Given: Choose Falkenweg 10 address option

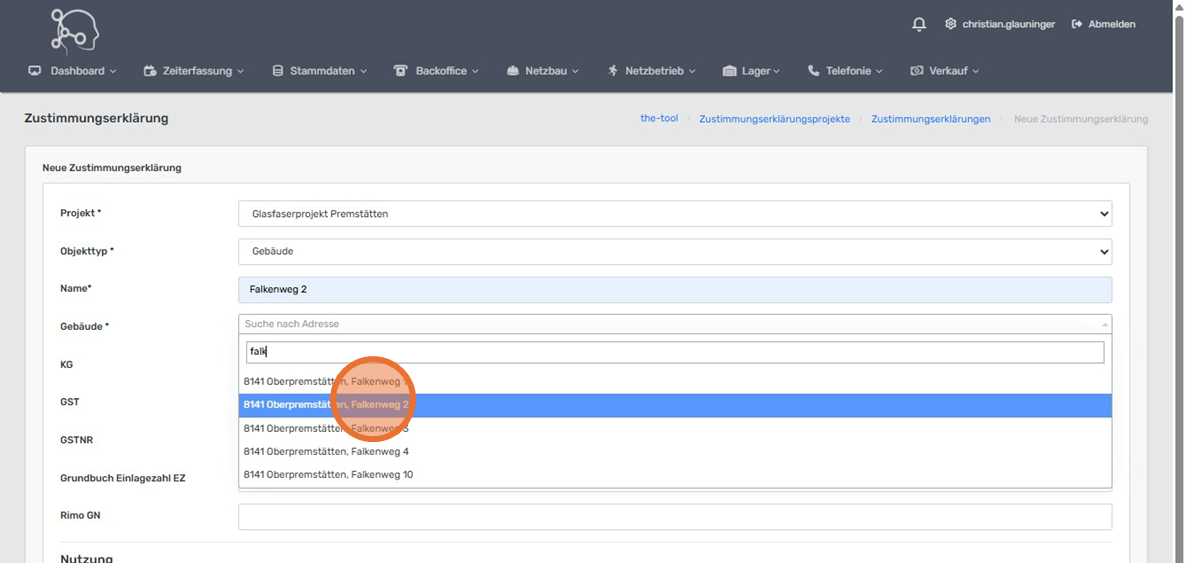Looking at the screenshot, I should tap(328, 474).
